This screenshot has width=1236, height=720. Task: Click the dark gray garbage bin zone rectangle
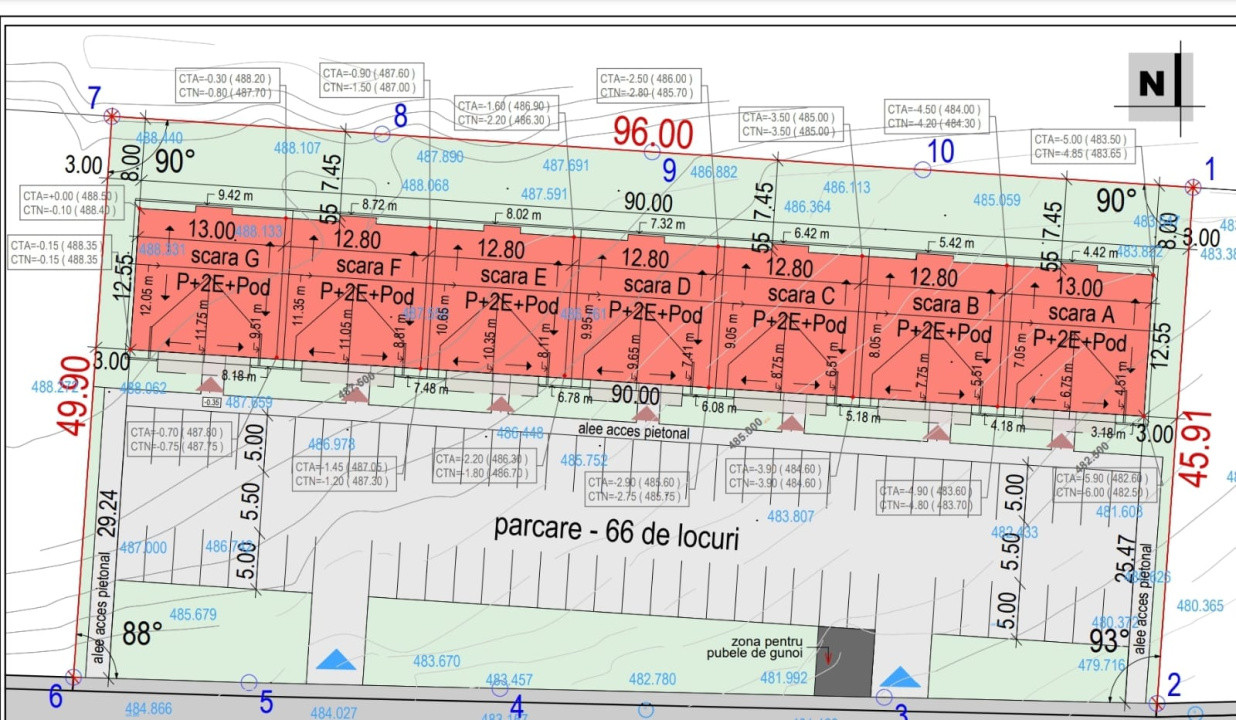[845, 662]
